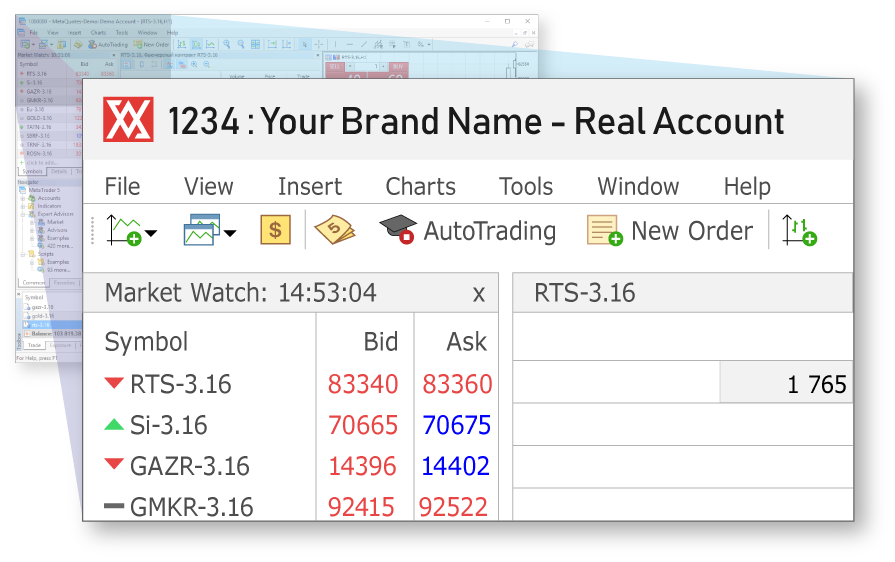Screen dimensions: 895x562
Task: Toggle AutoTrading in the front window toolbar
Action: click(467, 231)
